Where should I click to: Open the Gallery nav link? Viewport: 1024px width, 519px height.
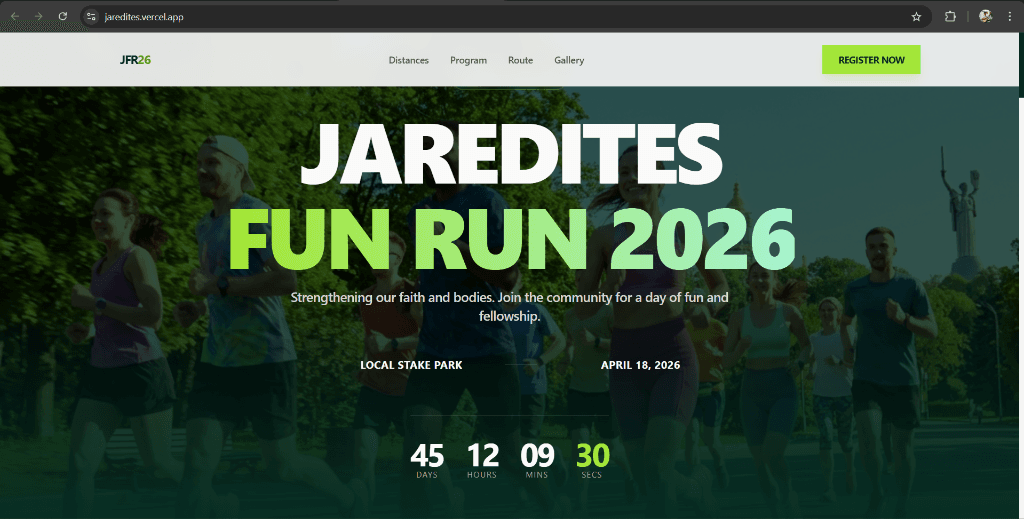pos(569,60)
